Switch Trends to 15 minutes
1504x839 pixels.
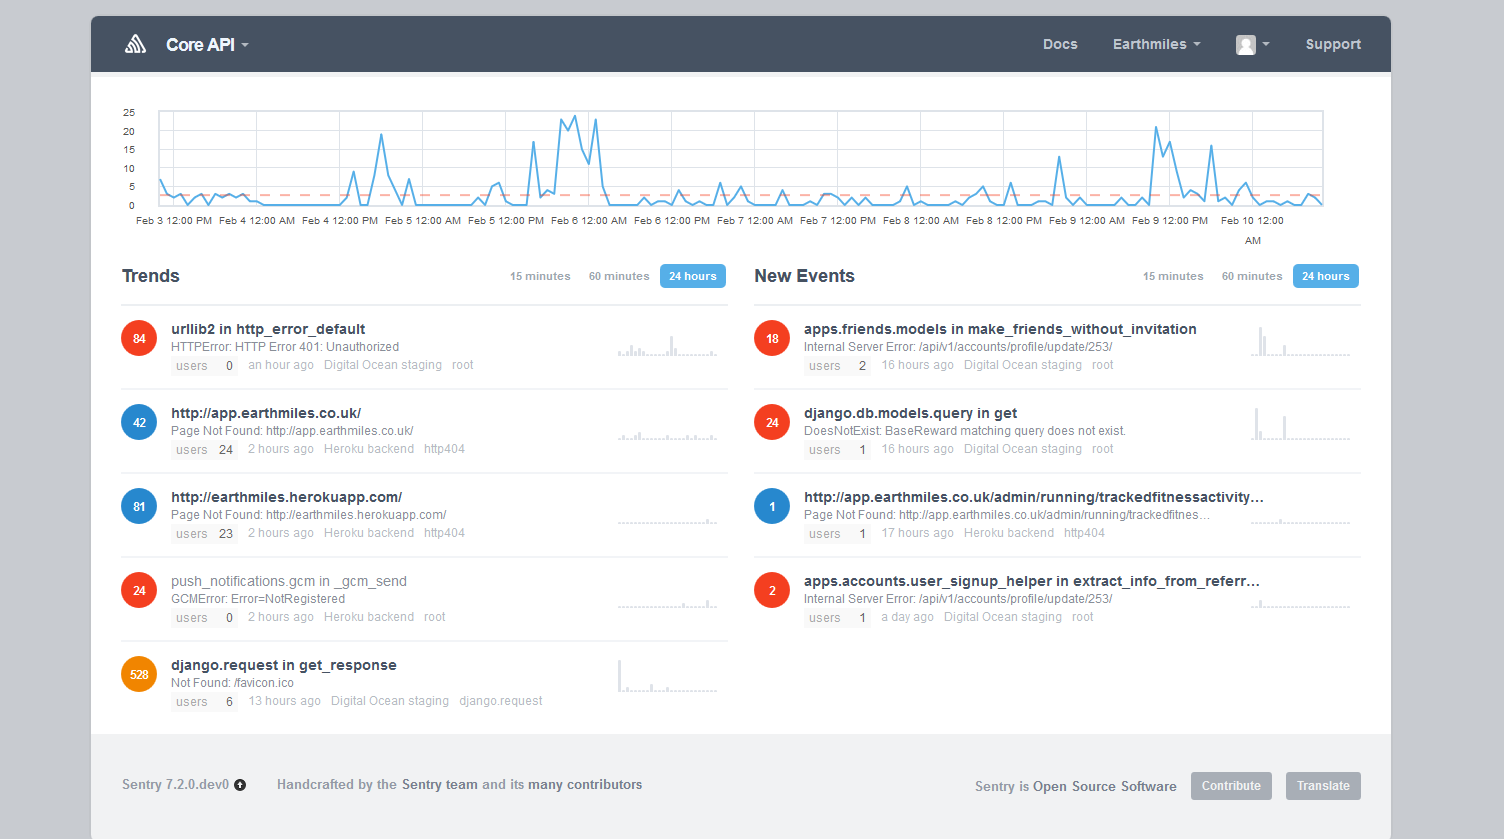[540, 276]
